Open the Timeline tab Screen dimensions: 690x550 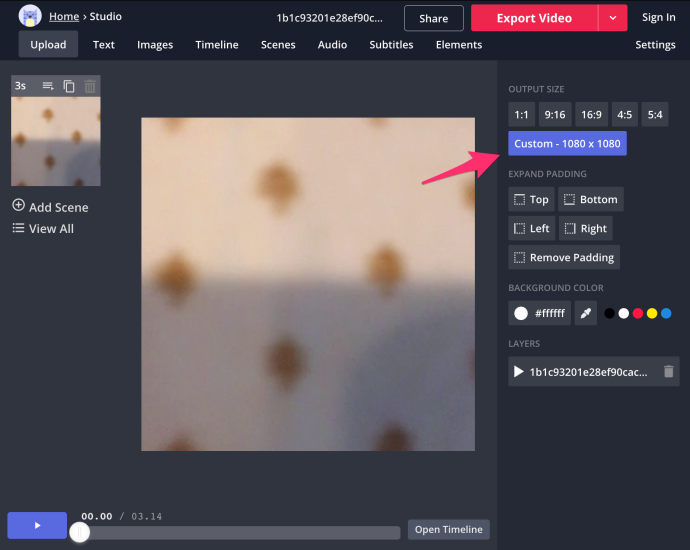(x=217, y=44)
